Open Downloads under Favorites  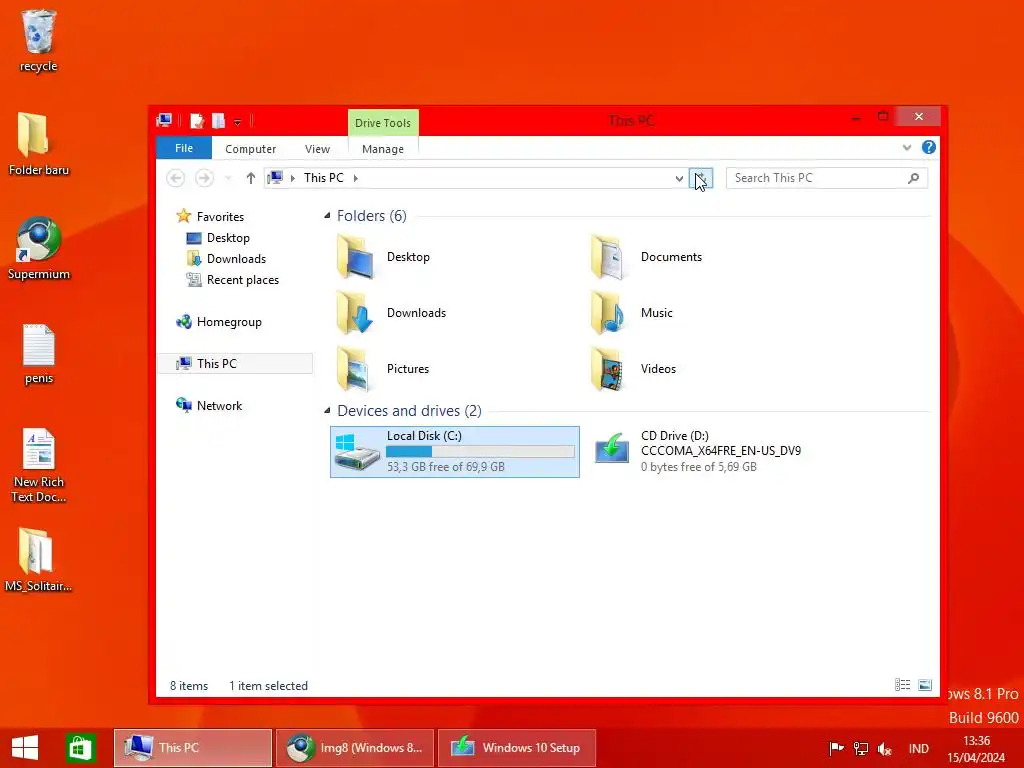[x=227, y=259]
